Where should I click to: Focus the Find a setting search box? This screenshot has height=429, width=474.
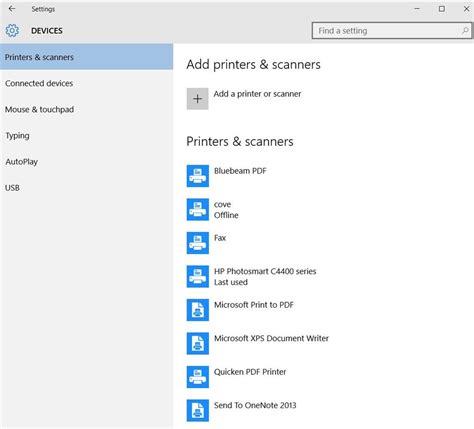point(391,31)
